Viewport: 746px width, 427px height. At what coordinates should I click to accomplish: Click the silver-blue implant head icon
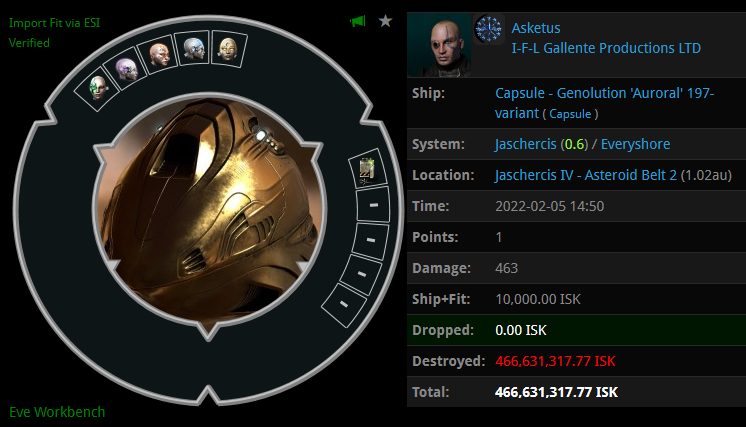click(x=194, y=48)
